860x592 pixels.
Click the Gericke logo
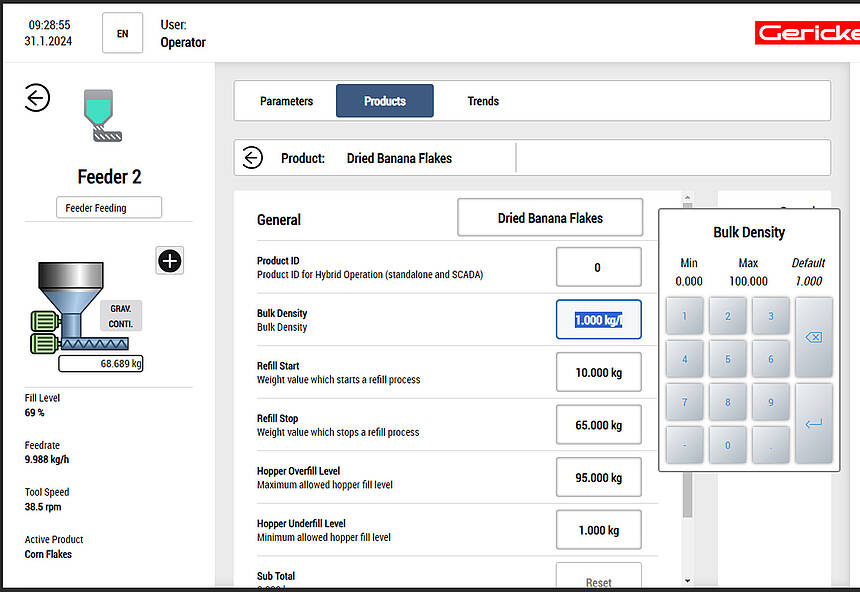click(x=806, y=33)
